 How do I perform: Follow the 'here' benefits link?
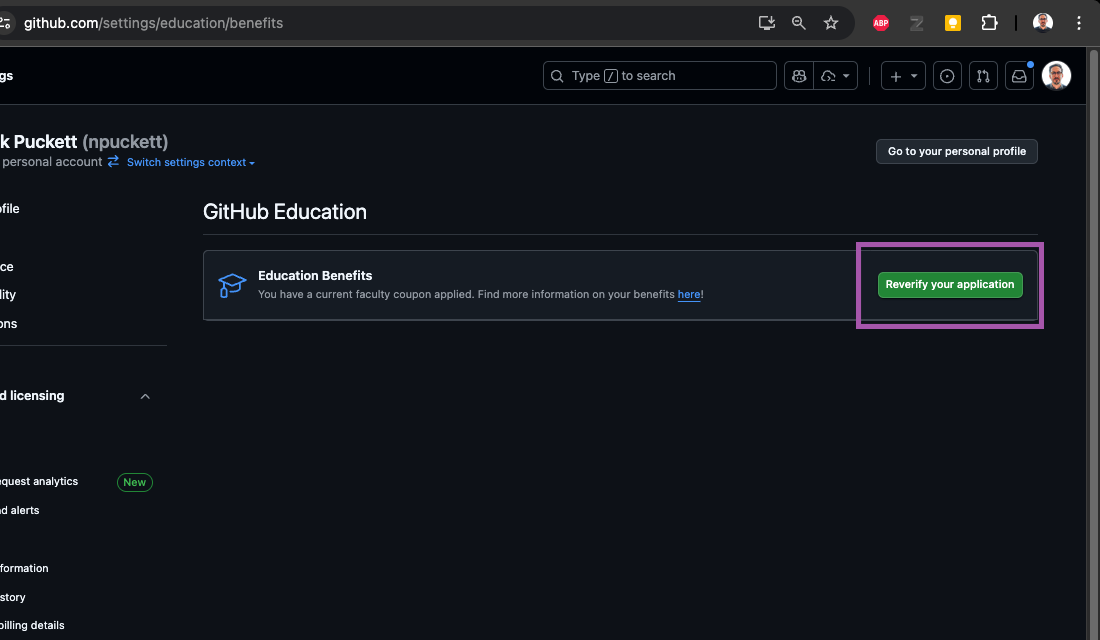coord(688,294)
